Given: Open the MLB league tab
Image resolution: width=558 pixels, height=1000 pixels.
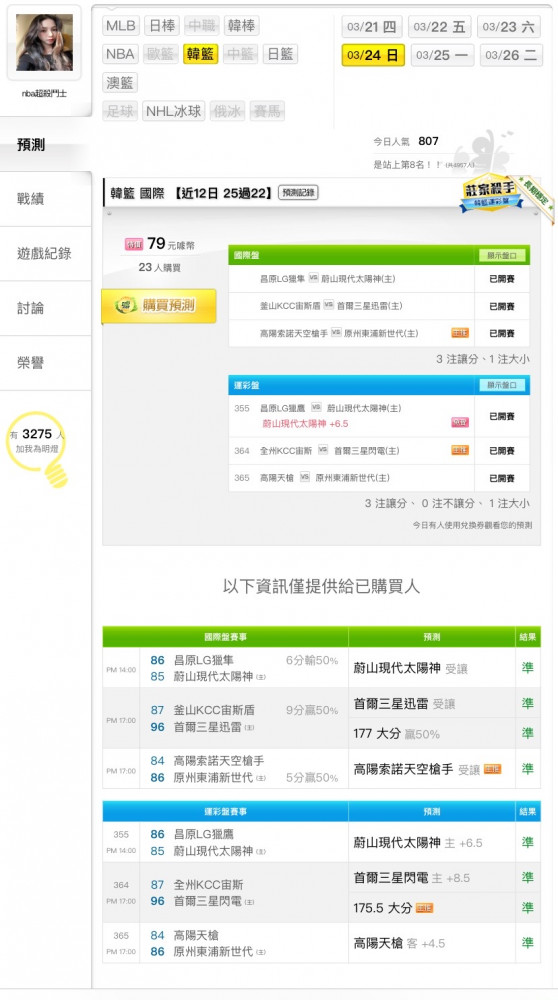Looking at the screenshot, I should (x=121, y=26).
